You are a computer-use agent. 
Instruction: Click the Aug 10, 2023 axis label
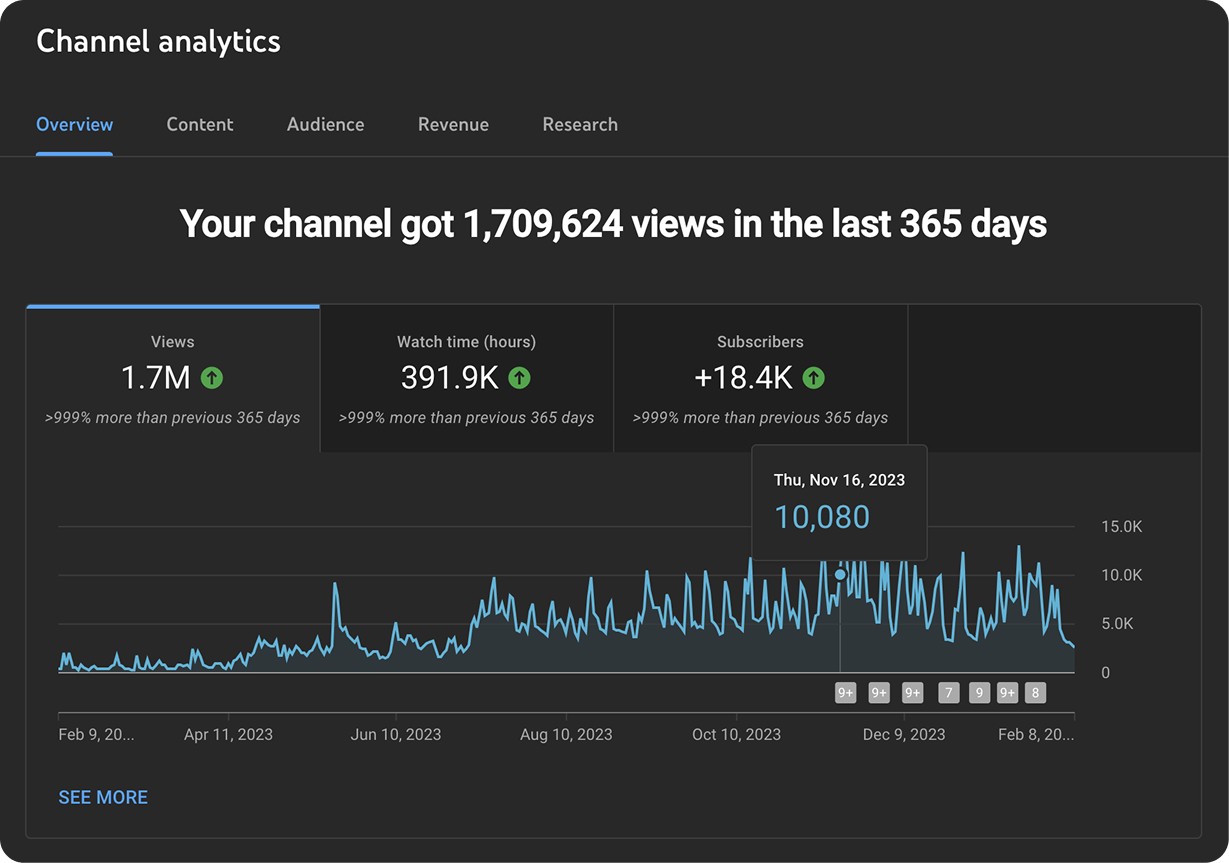pyautogui.click(x=566, y=734)
